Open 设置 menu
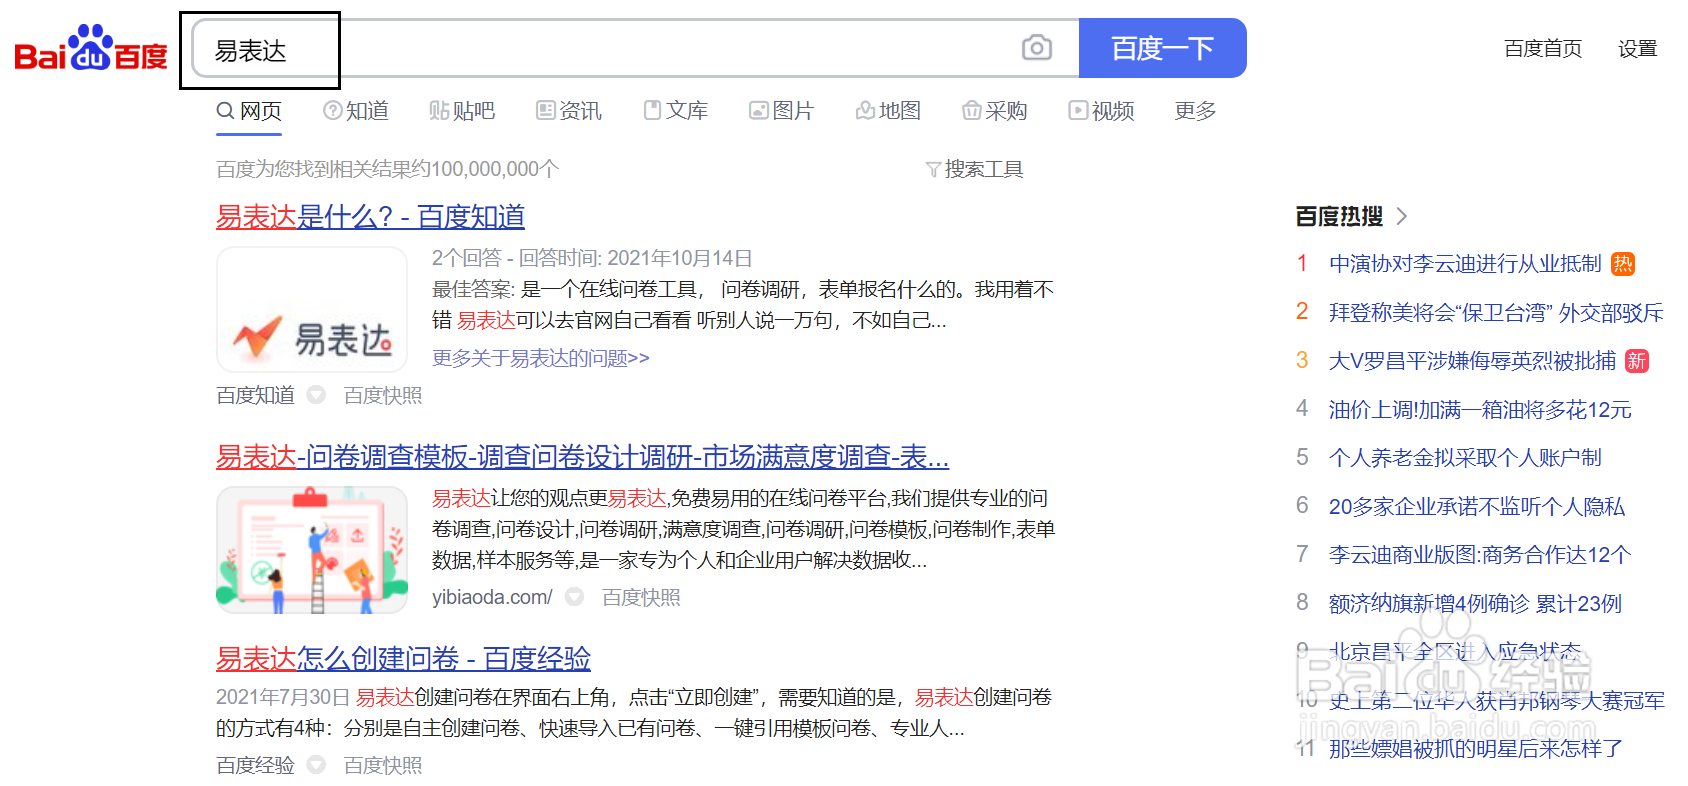1688x786 pixels. (x=1637, y=48)
